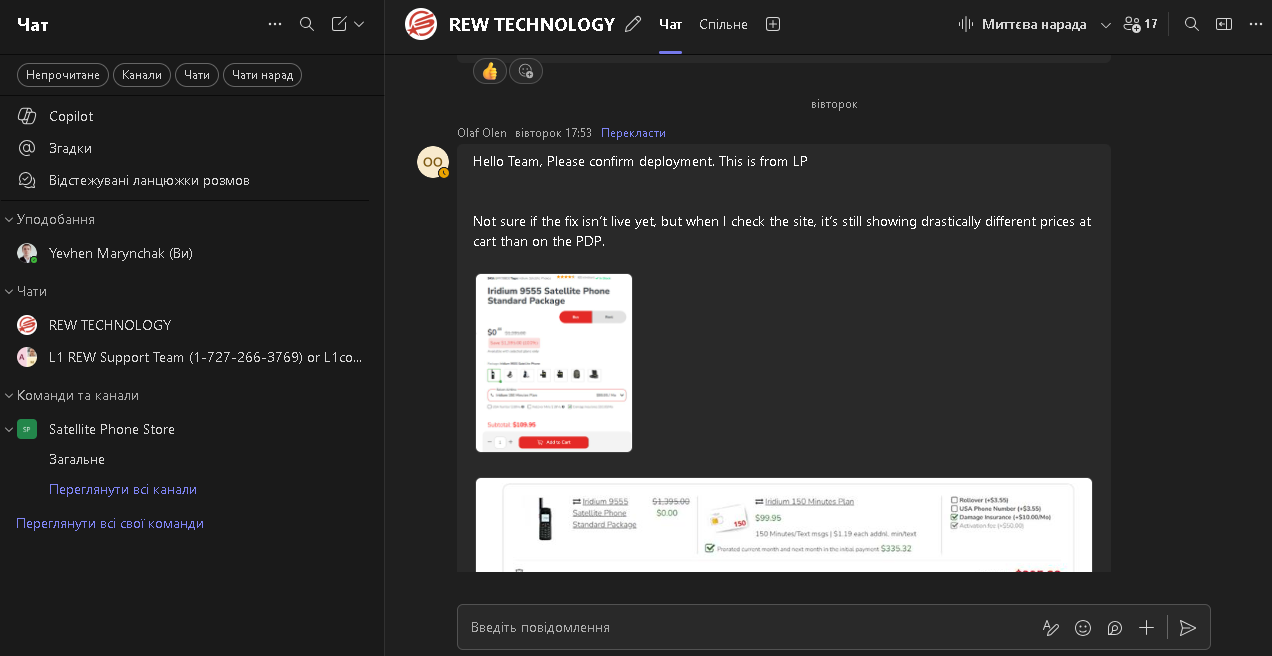The image size is (1272, 656).
Task: Start a new chat with compose icon
Action: click(339, 24)
